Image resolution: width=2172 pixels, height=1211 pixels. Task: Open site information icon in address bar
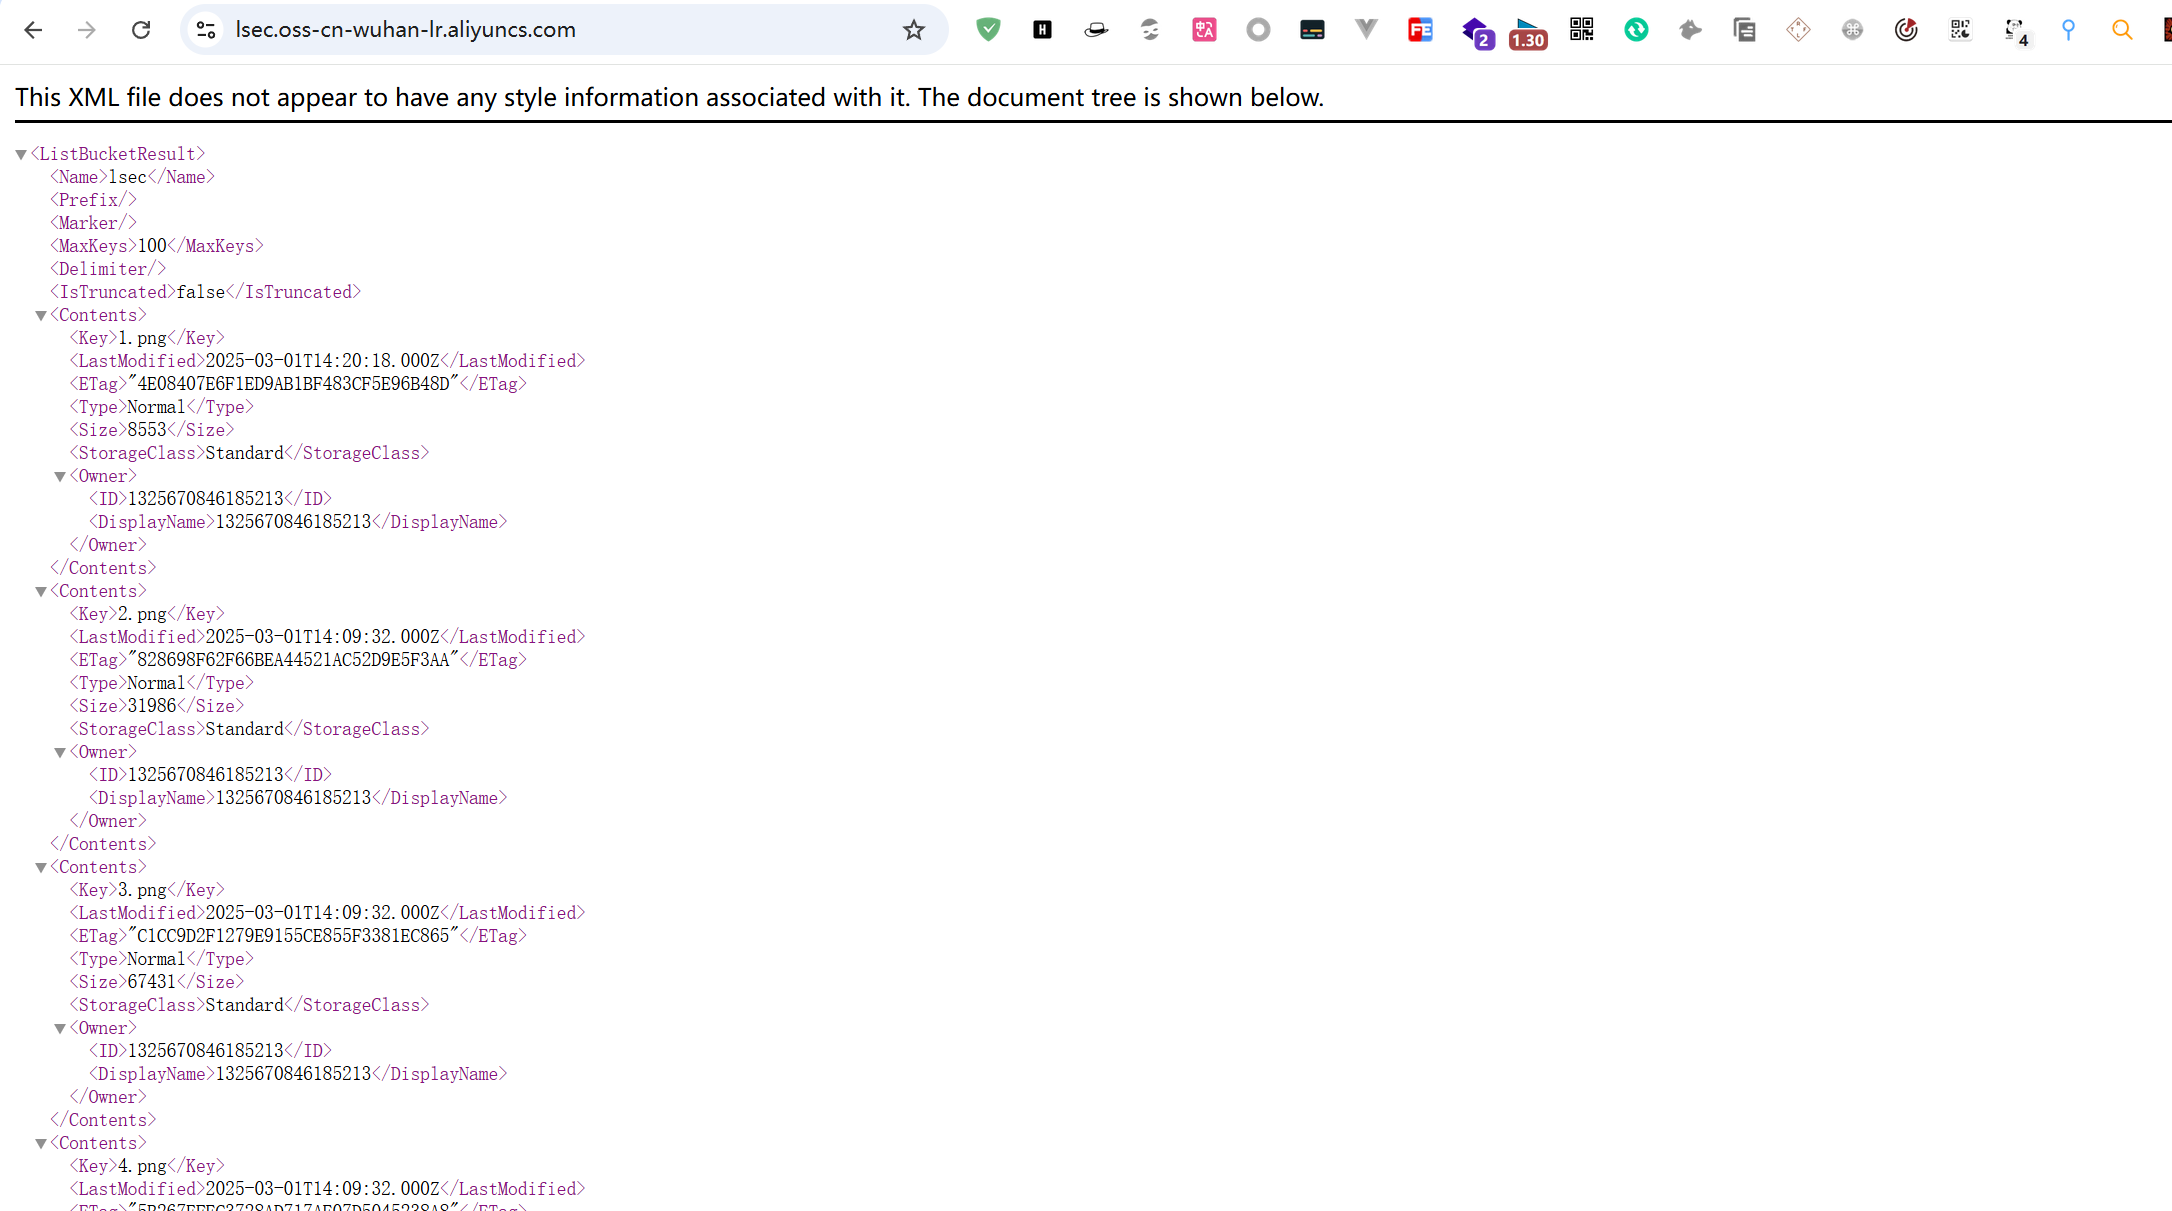tap(206, 30)
